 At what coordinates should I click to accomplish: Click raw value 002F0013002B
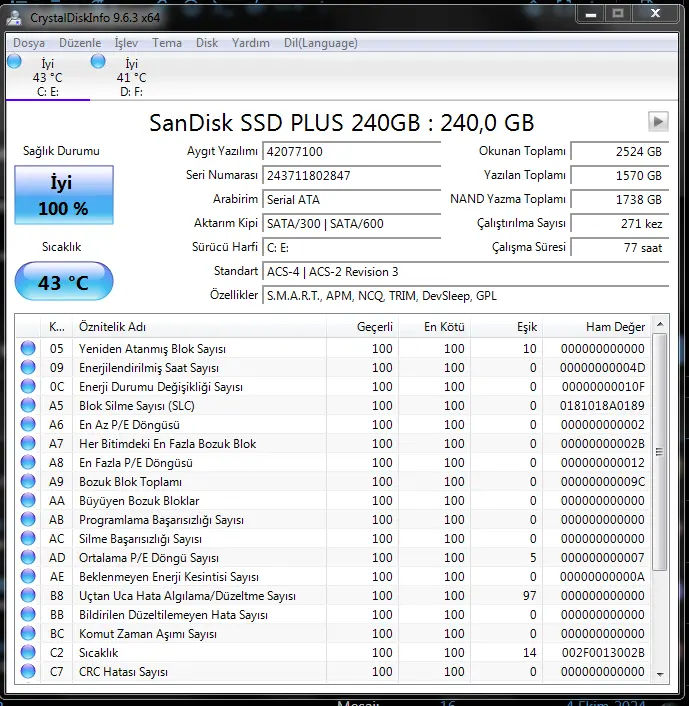pyautogui.click(x=603, y=652)
